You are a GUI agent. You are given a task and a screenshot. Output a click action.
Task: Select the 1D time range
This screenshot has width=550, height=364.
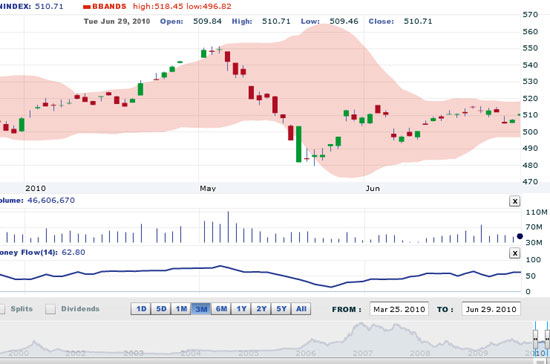[141, 309]
